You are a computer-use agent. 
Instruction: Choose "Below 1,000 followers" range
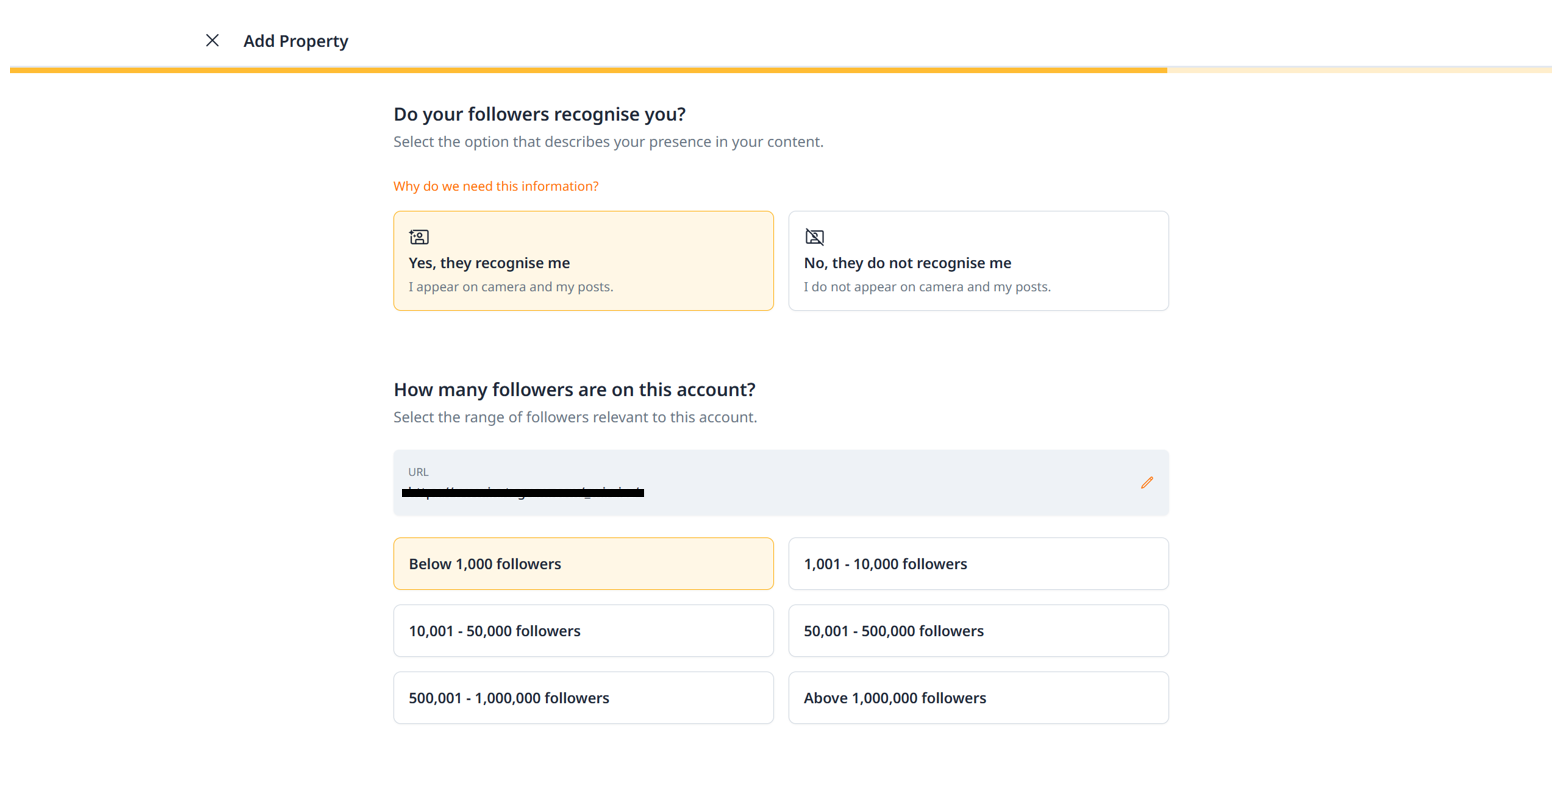click(583, 564)
